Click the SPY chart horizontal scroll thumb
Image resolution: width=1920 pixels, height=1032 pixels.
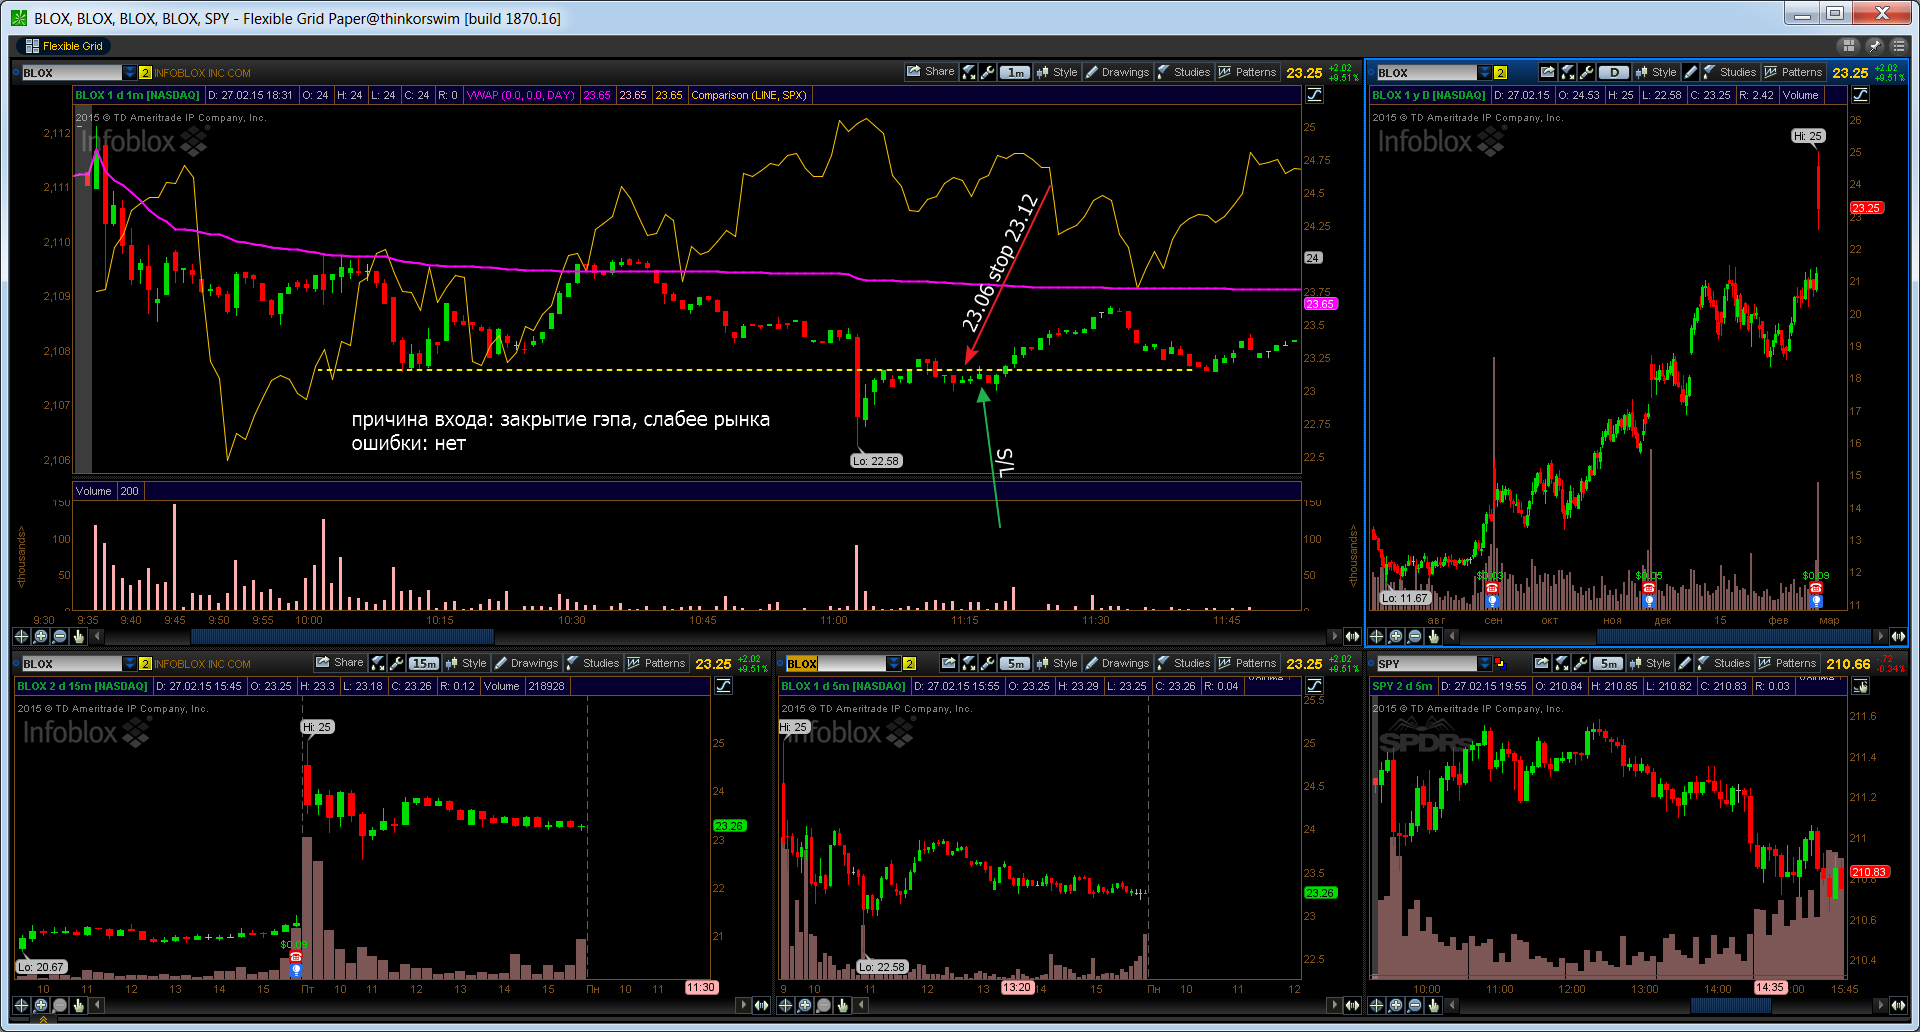(x=1731, y=1005)
